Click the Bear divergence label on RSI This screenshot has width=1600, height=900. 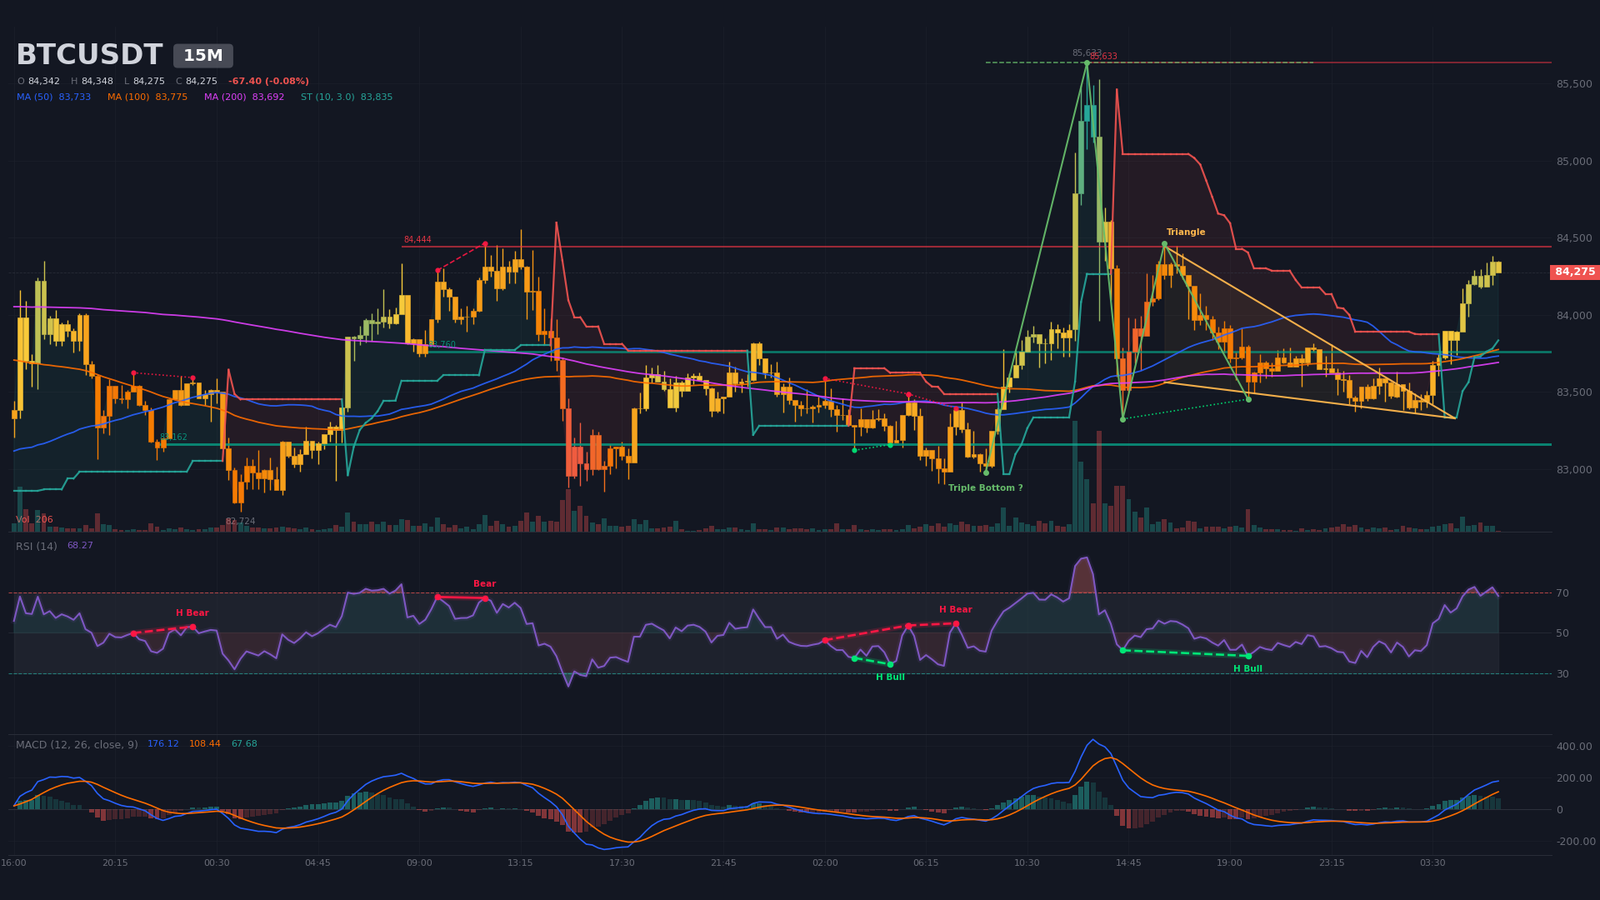coord(484,584)
